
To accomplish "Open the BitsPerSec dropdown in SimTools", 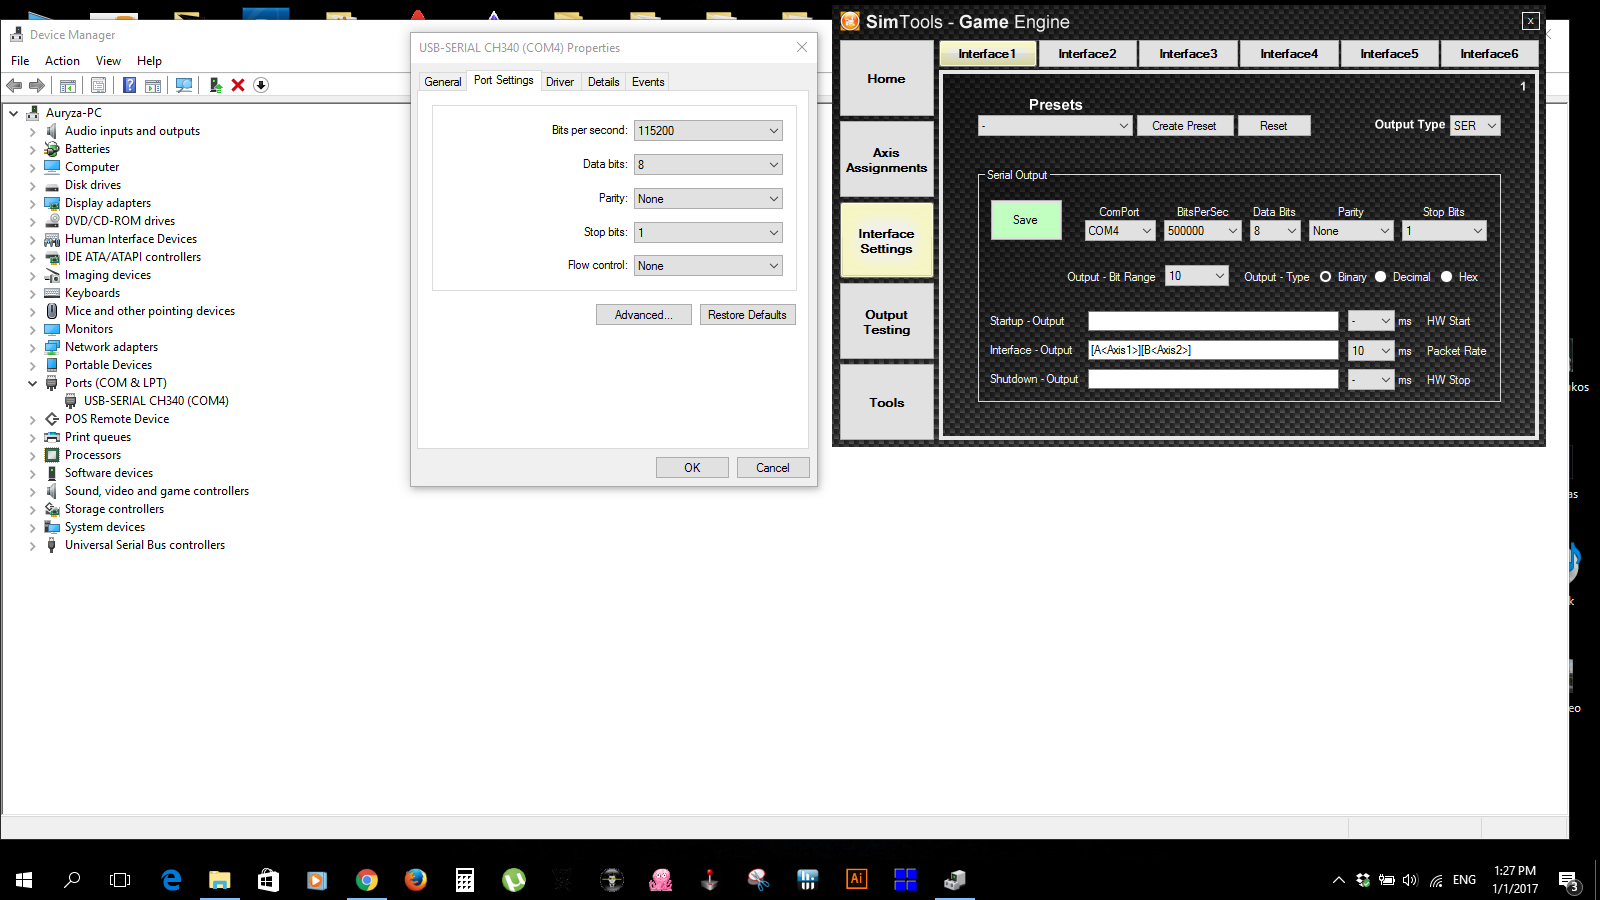I will tap(1203, 231).
